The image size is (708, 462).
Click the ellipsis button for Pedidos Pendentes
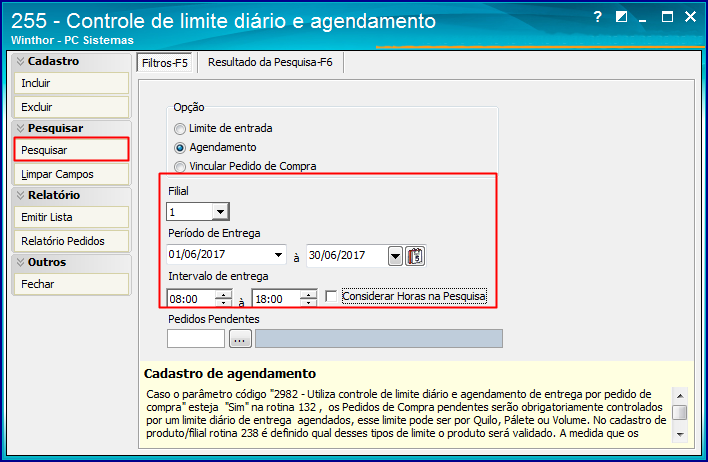240,339
